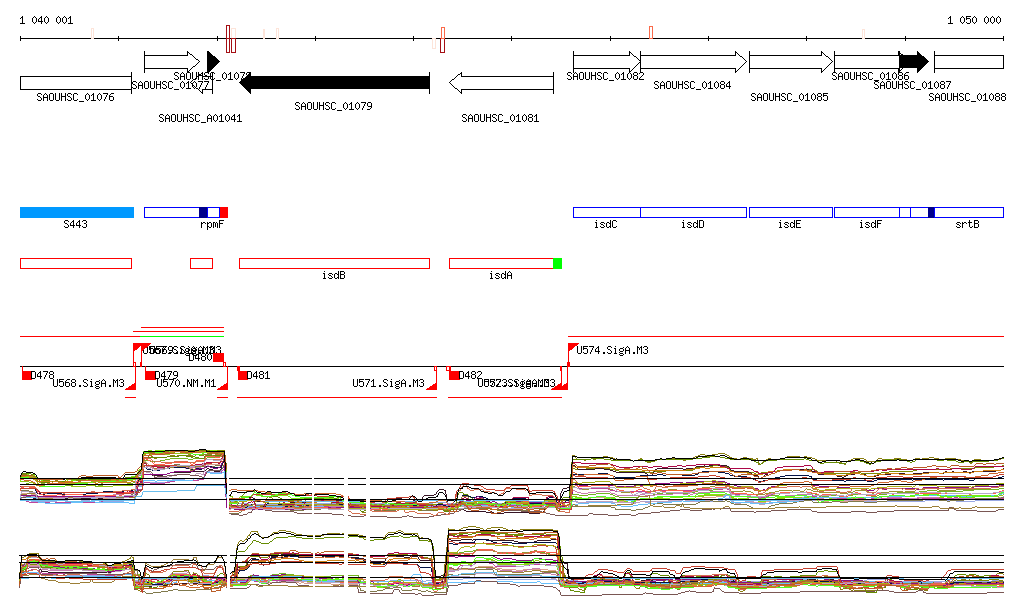Click the U574.SigA.M3 red flag marker

[x=572, y=349]
